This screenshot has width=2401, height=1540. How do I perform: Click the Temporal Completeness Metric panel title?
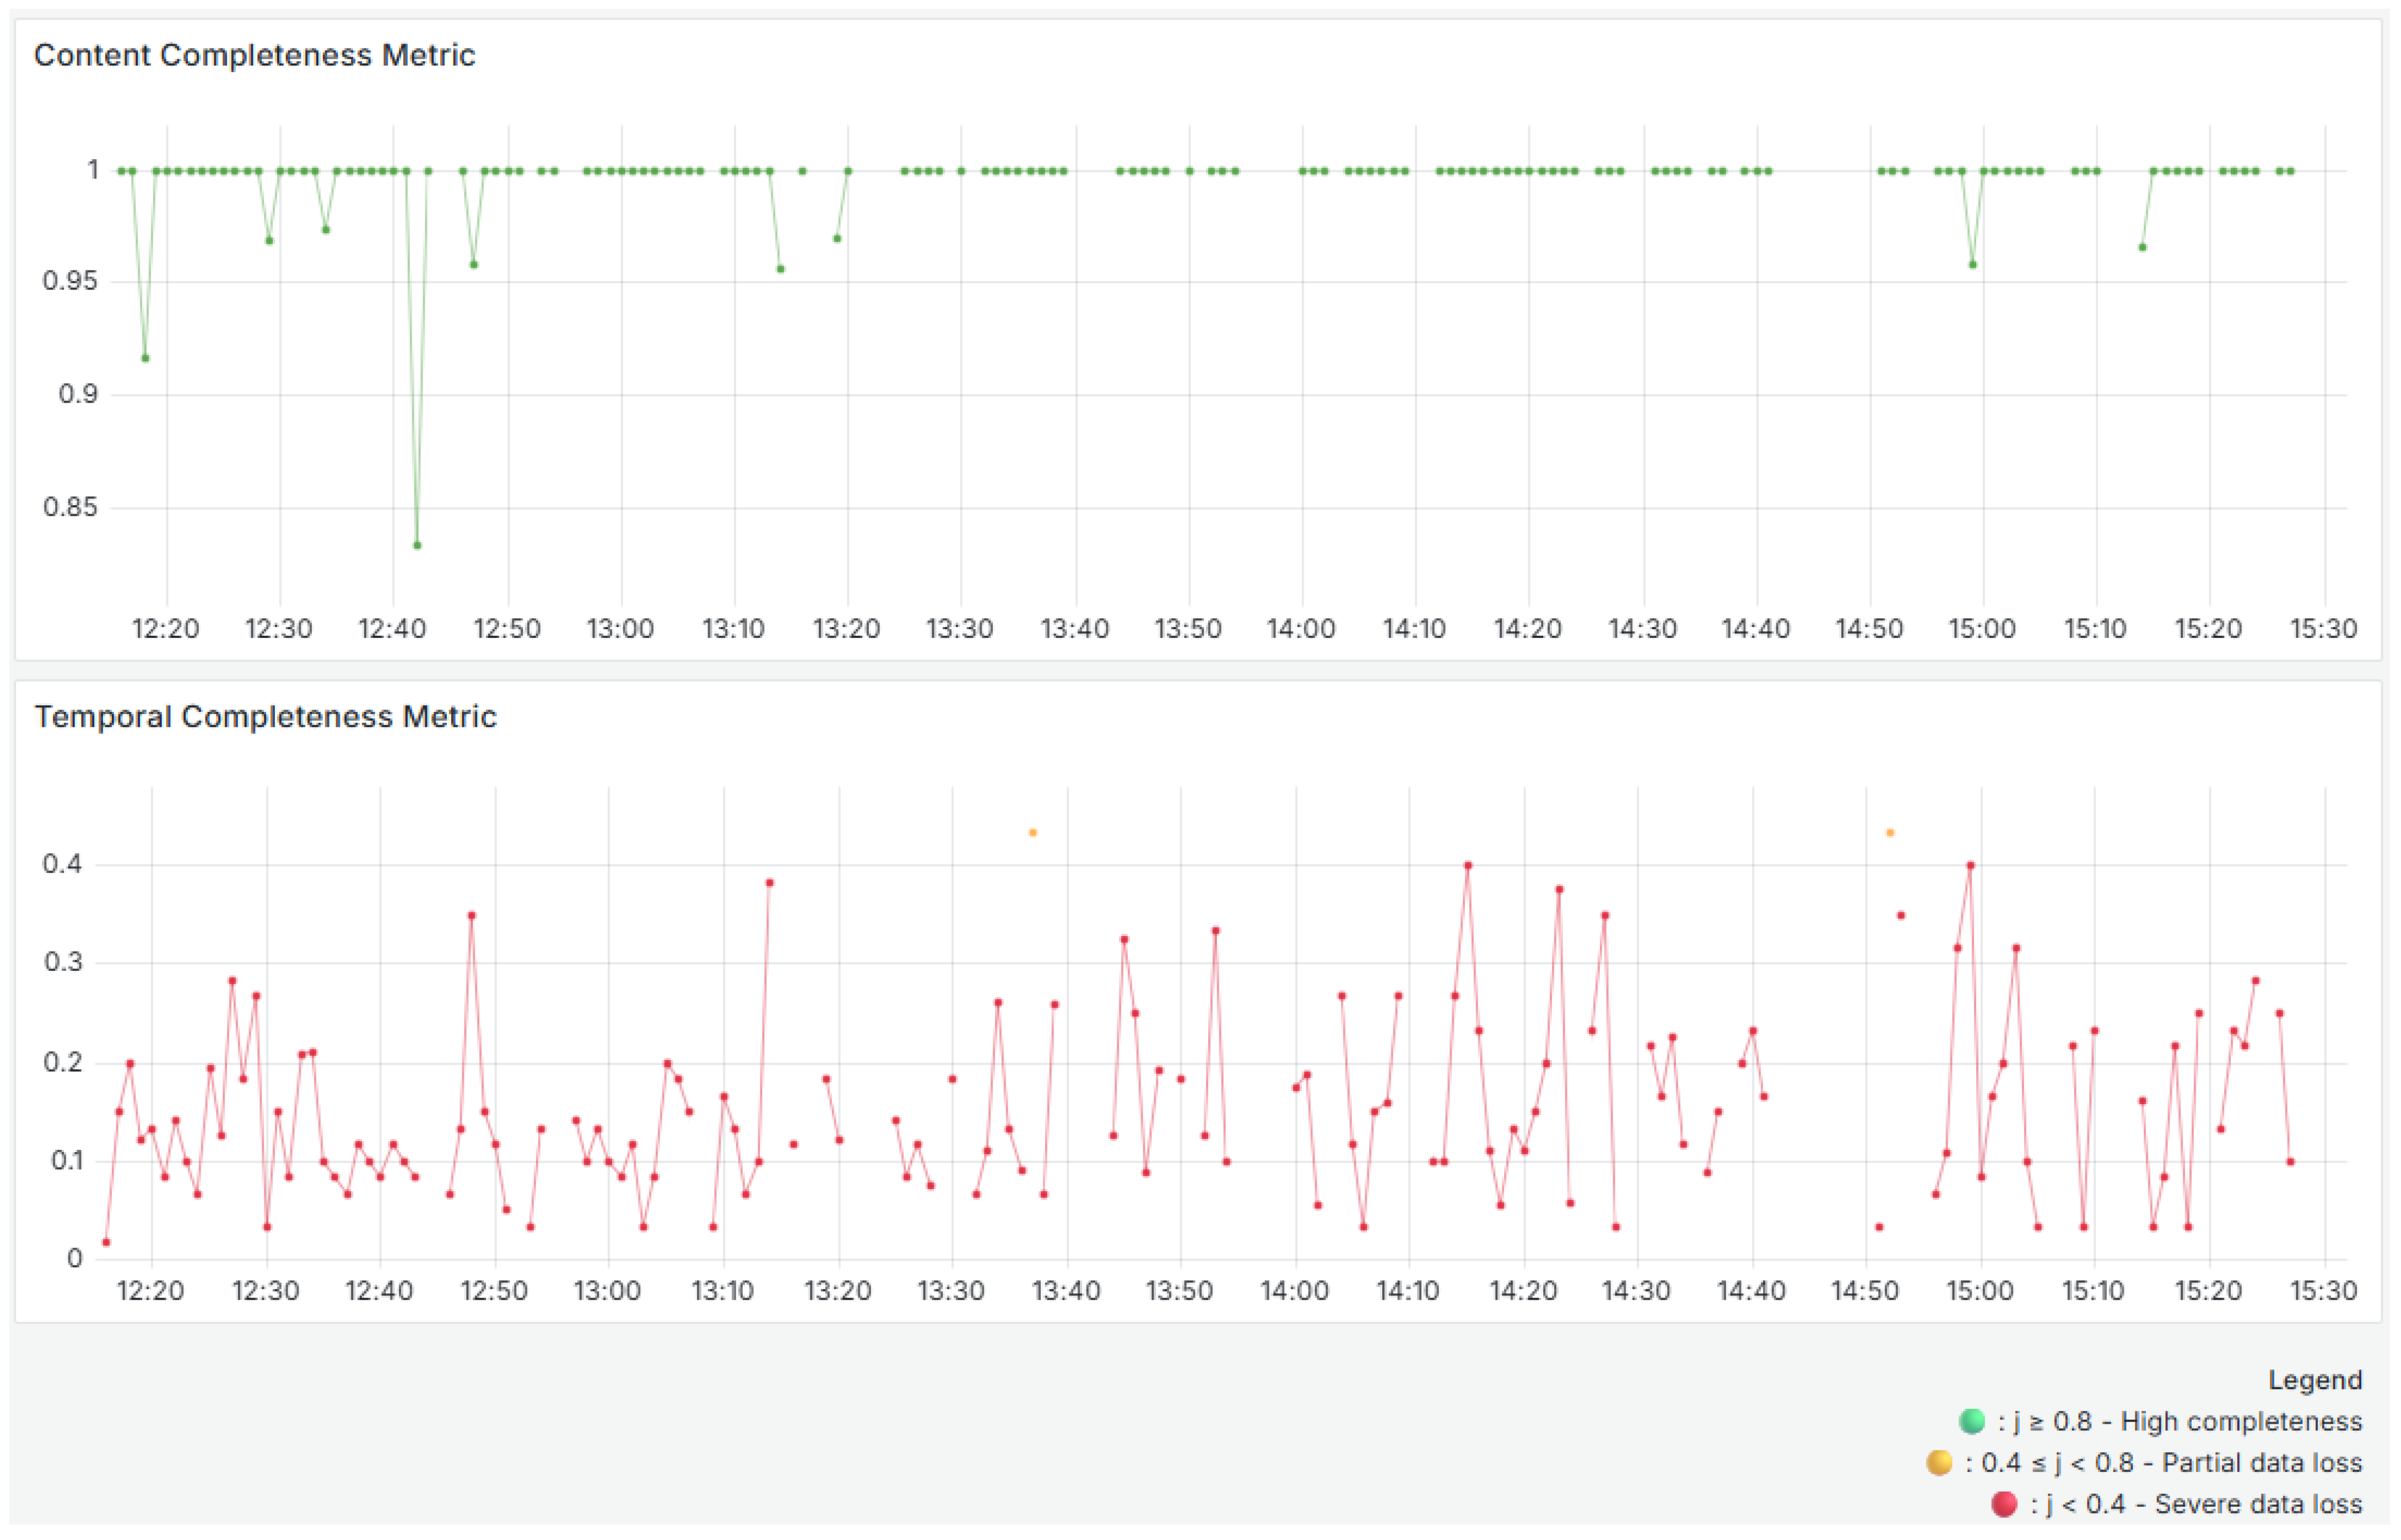point(265,717)
